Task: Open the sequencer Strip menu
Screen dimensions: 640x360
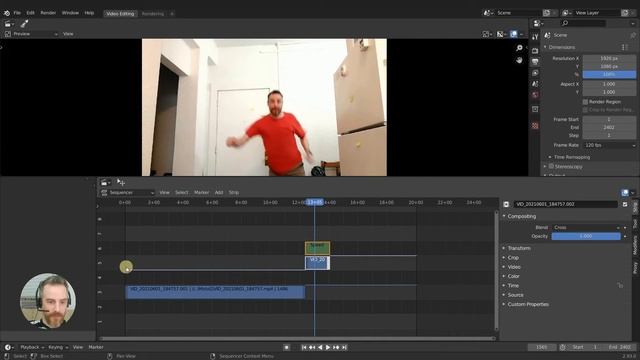Action: tap(234, 193)
